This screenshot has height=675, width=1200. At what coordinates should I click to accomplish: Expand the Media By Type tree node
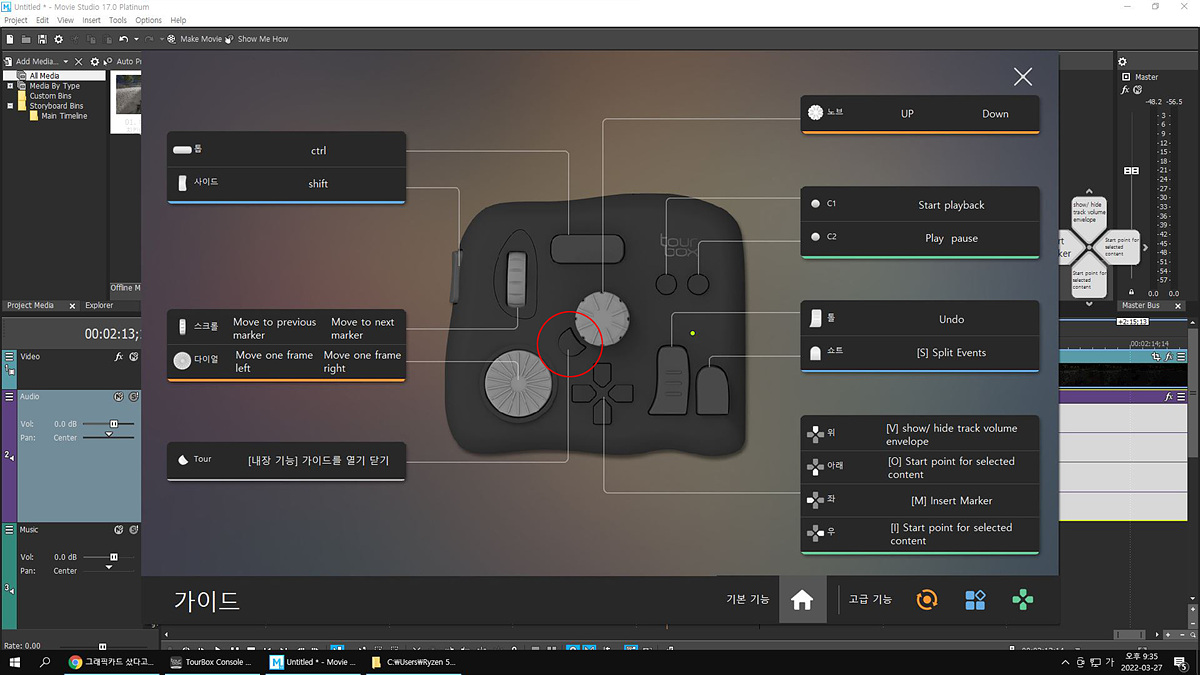pos(10,86)
